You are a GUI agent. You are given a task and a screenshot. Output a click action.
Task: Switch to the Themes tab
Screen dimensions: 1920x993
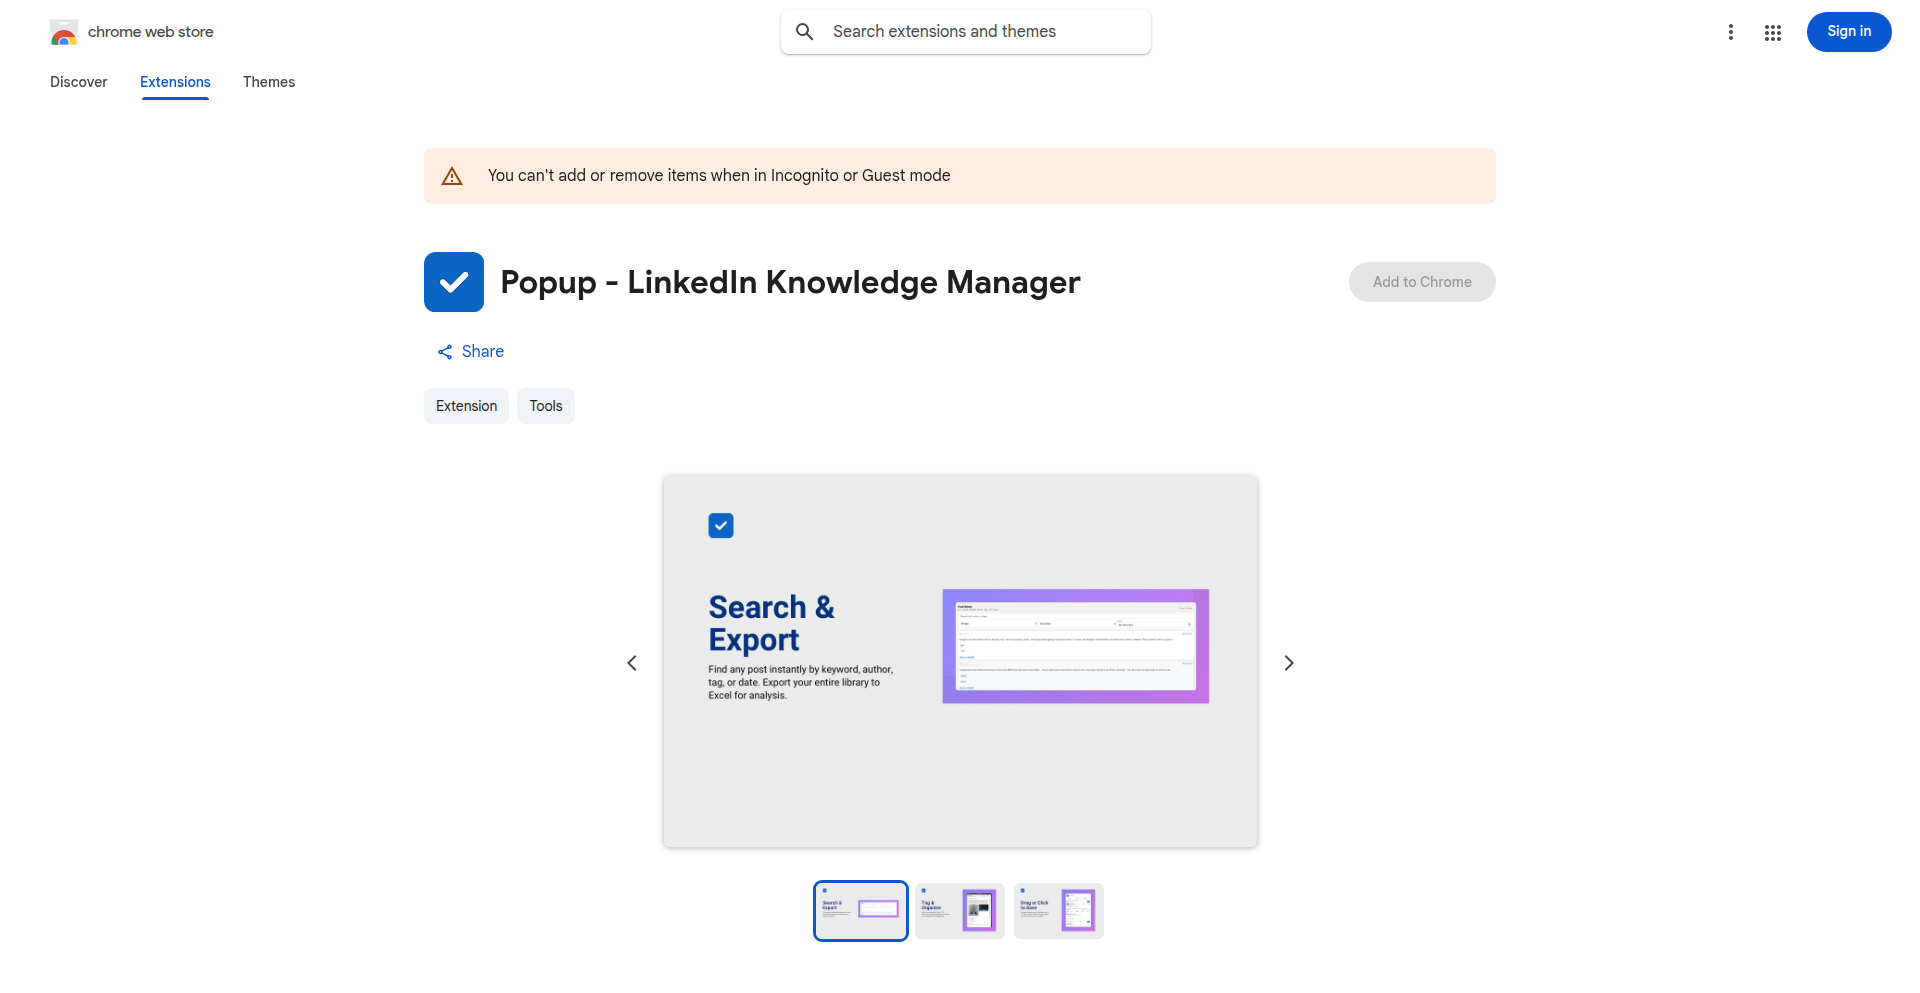click(269, 82)
